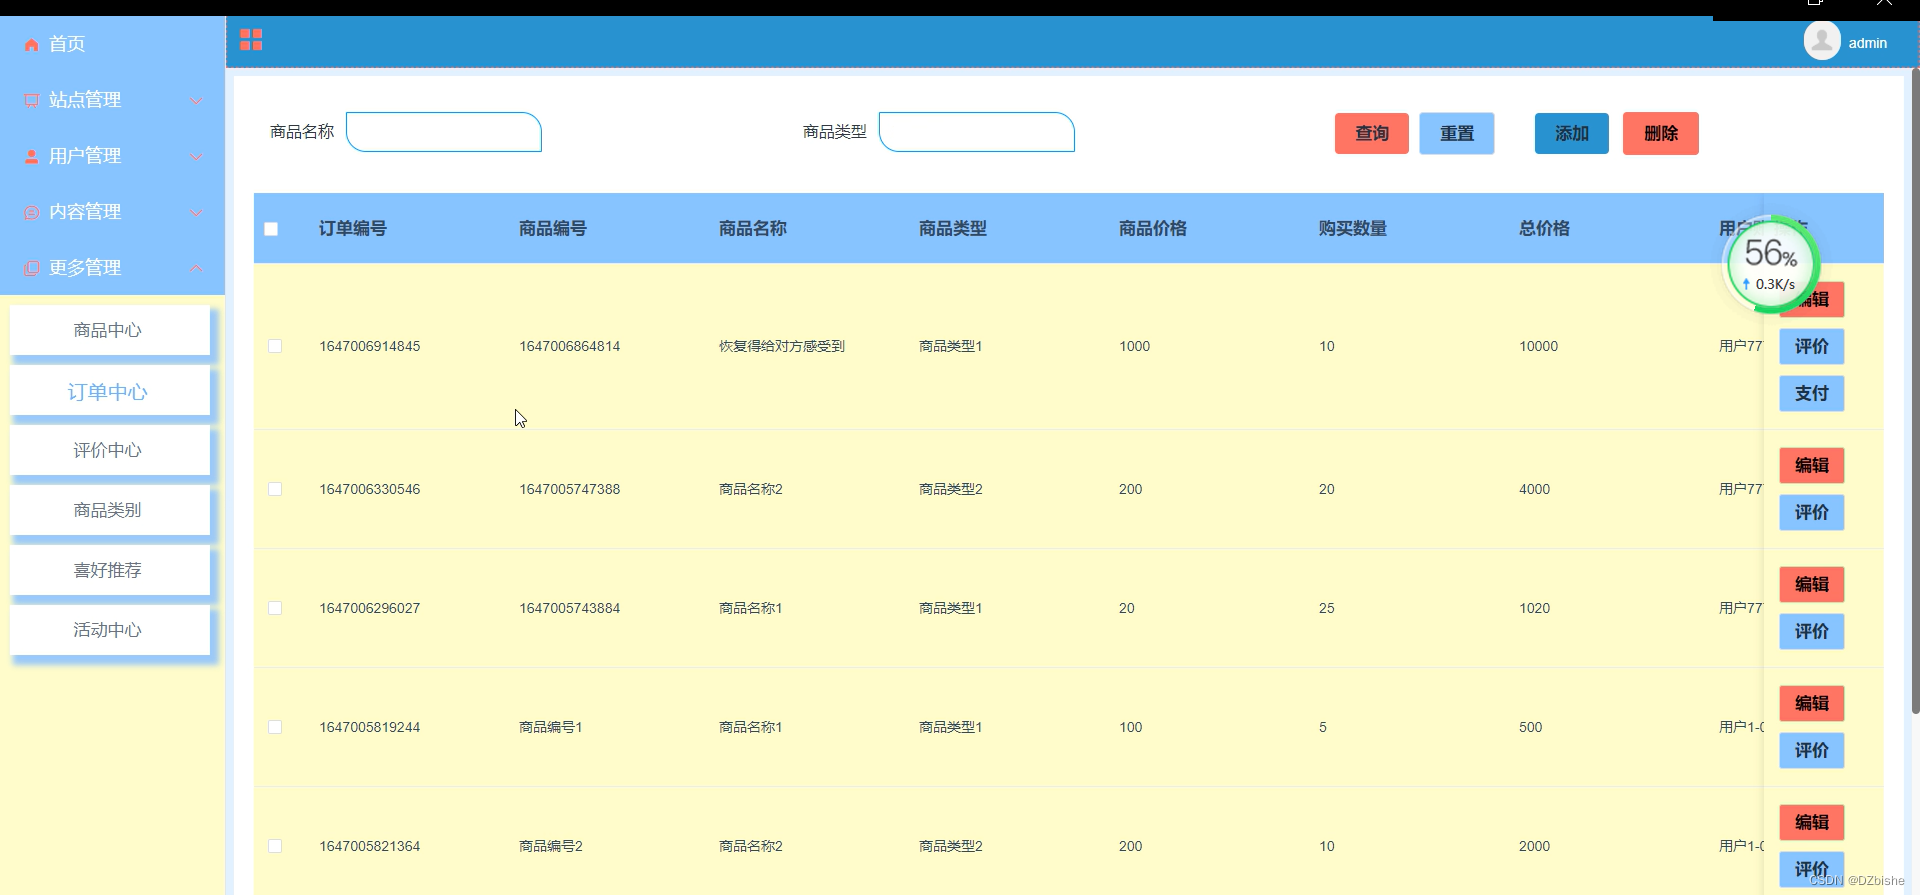This screenshot has width=1920, height=895.
Task: Click total price 1020
Action: coord(1535,608)
